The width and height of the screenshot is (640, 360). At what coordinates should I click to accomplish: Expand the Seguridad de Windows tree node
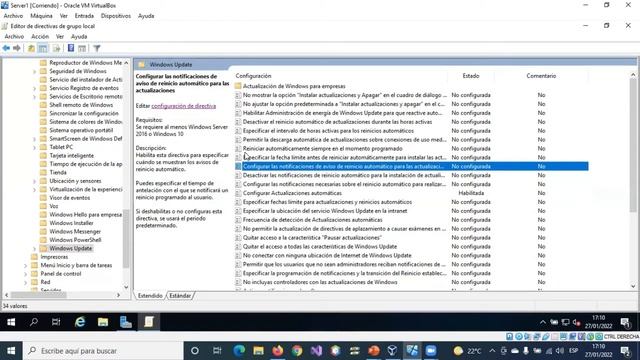(35, 71)
